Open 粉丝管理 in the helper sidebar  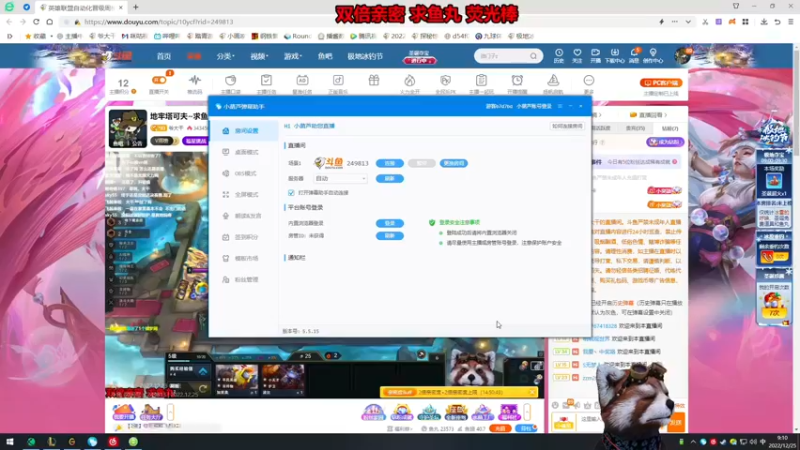click(x=244, y=280)
